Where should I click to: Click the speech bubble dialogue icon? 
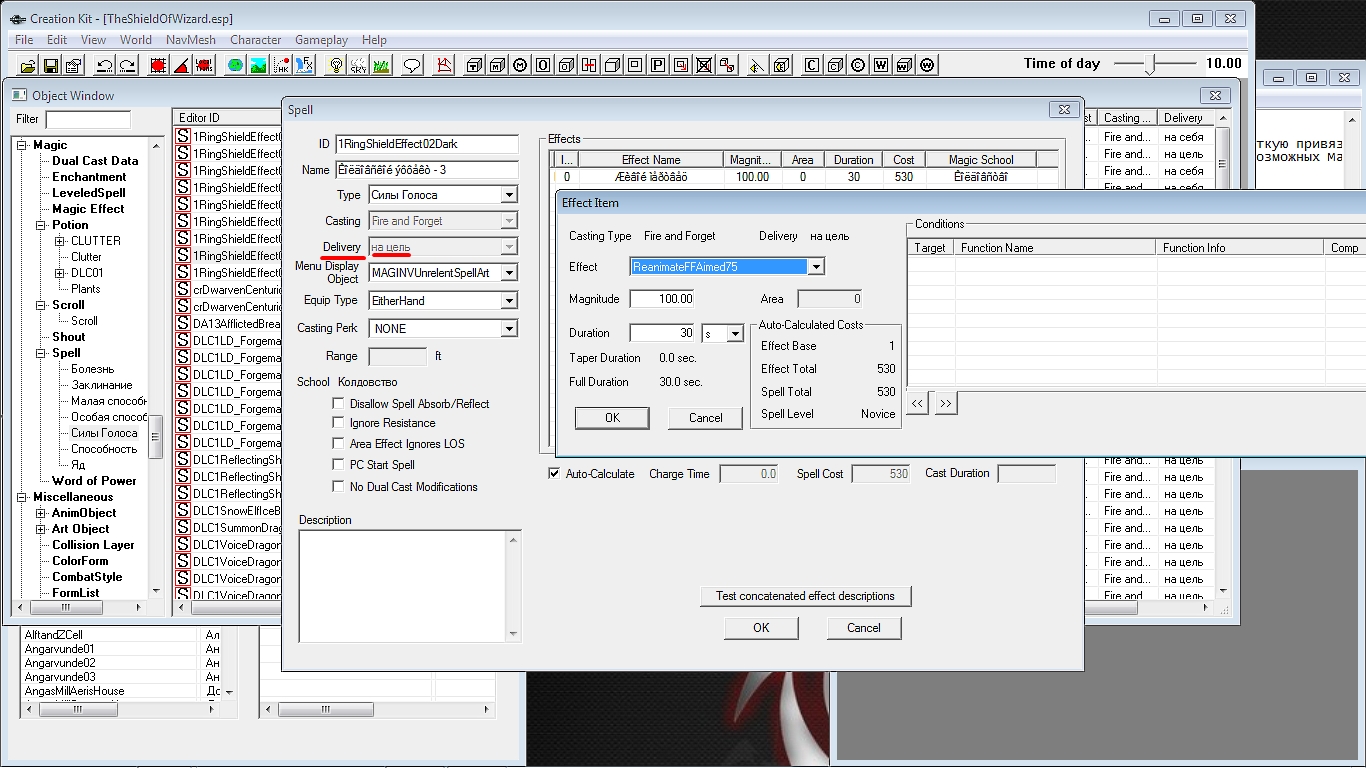411,66
